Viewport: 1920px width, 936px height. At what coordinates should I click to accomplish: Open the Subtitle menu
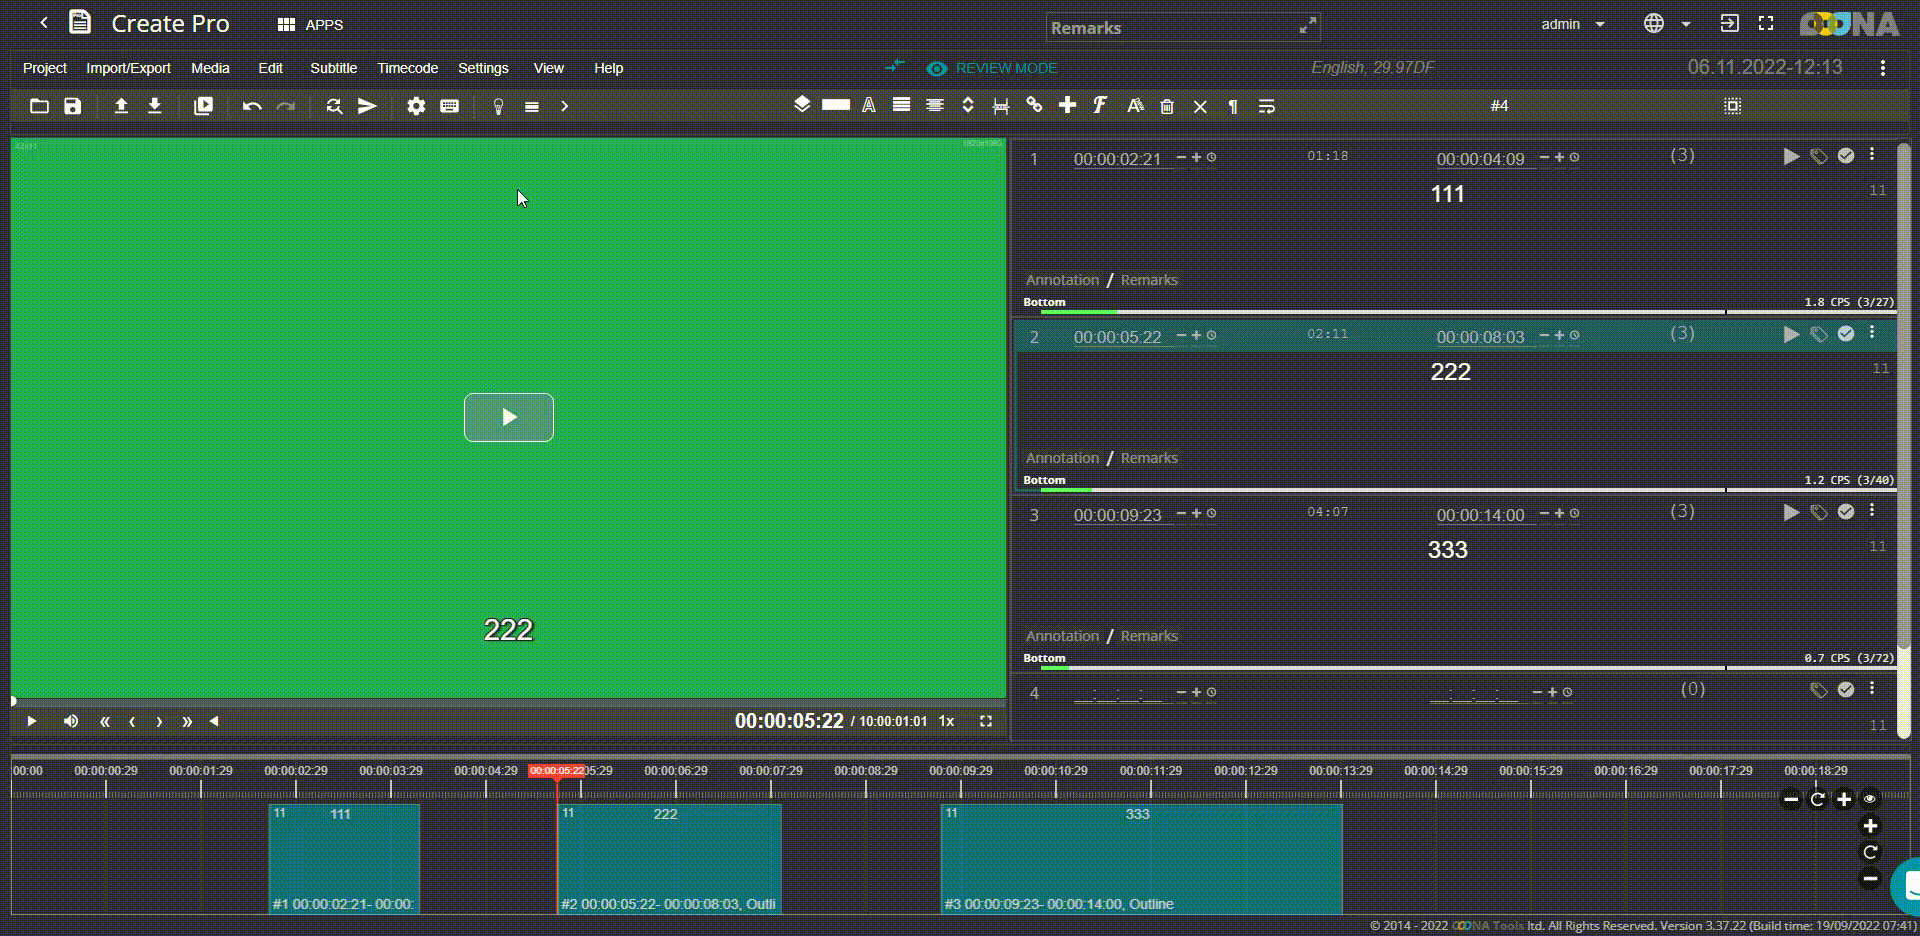[x=333, y=68]
